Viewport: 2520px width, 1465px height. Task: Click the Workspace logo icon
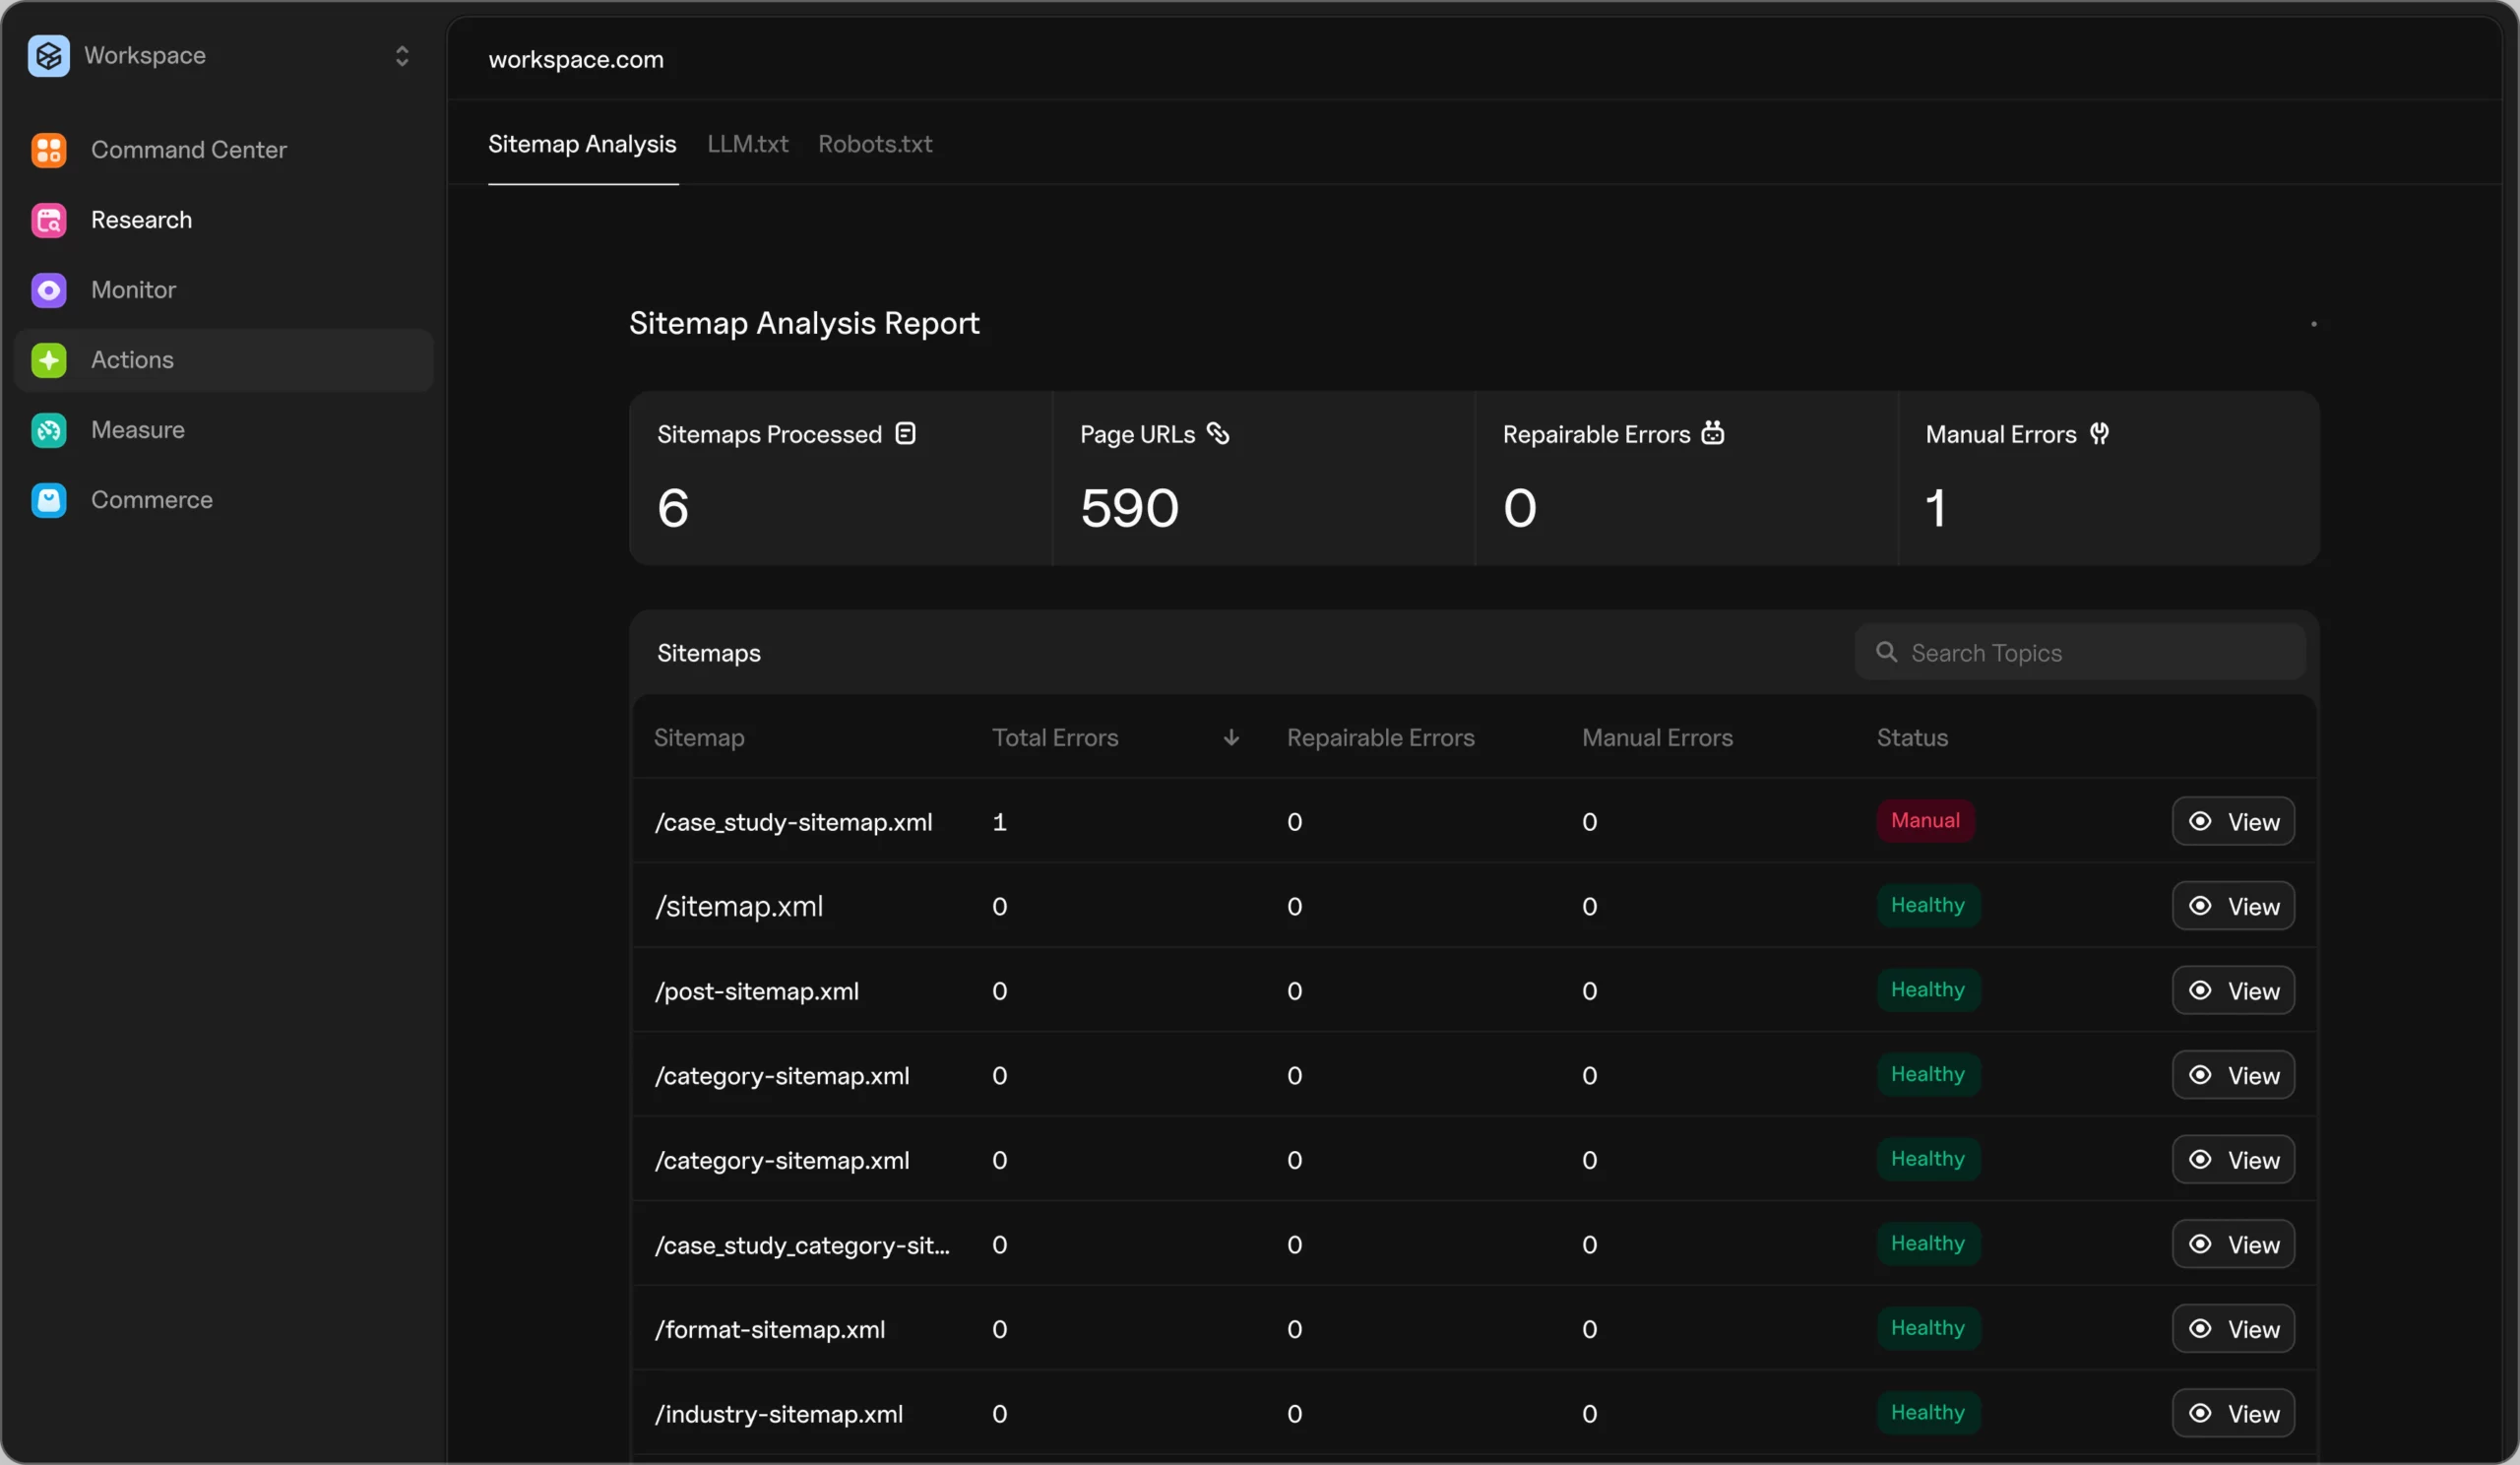click(48, 56)
